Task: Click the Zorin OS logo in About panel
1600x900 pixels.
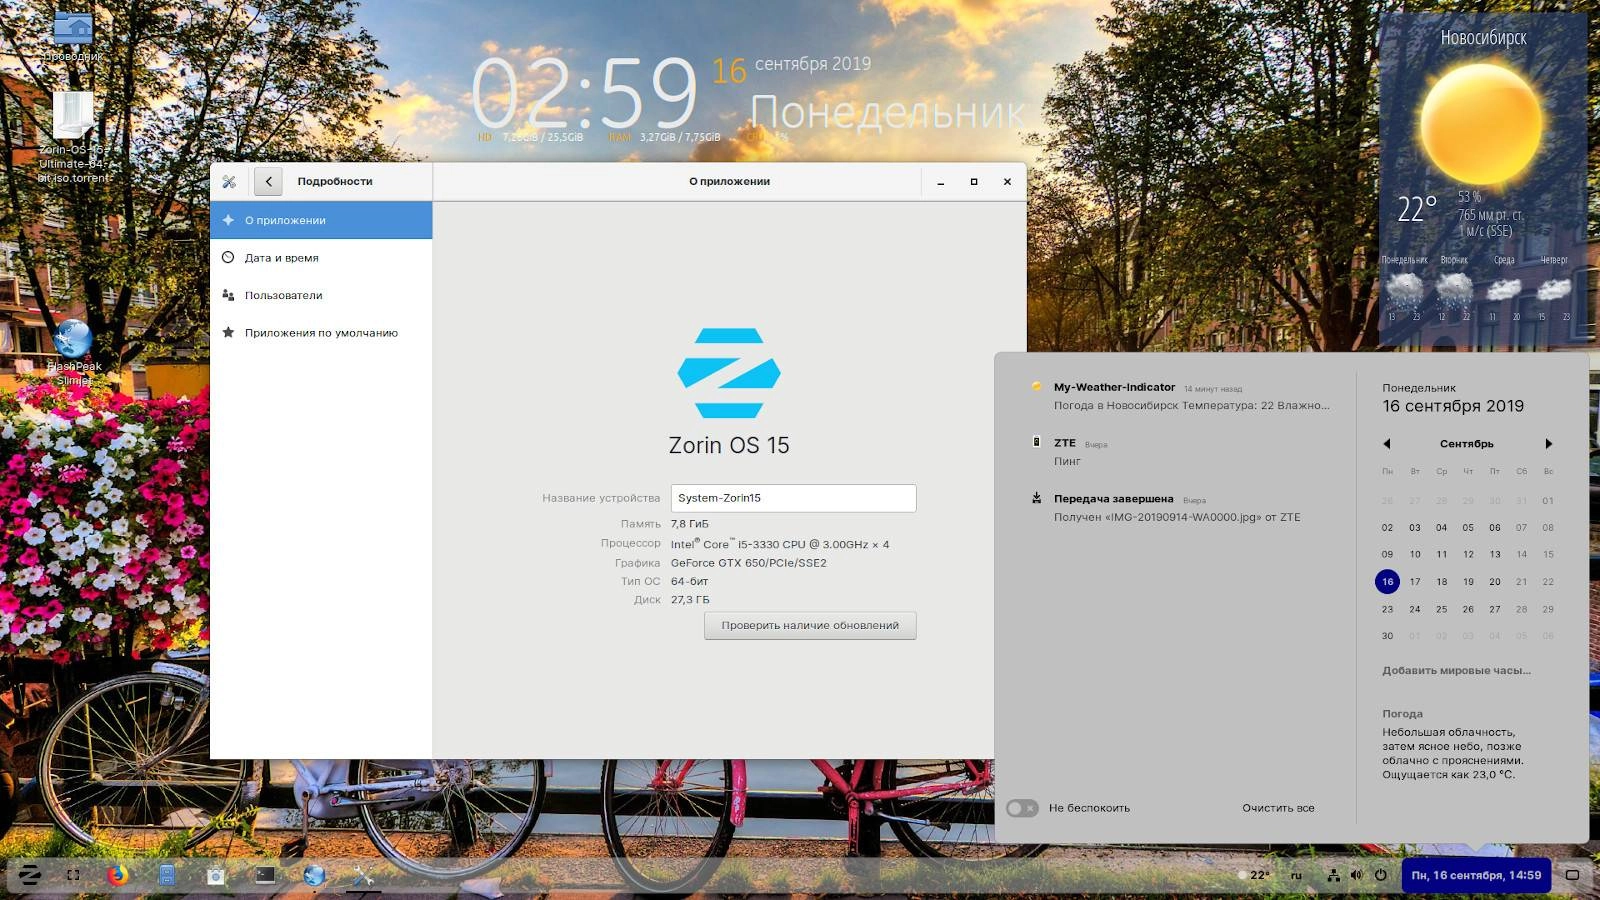Action: pos(729,373)
